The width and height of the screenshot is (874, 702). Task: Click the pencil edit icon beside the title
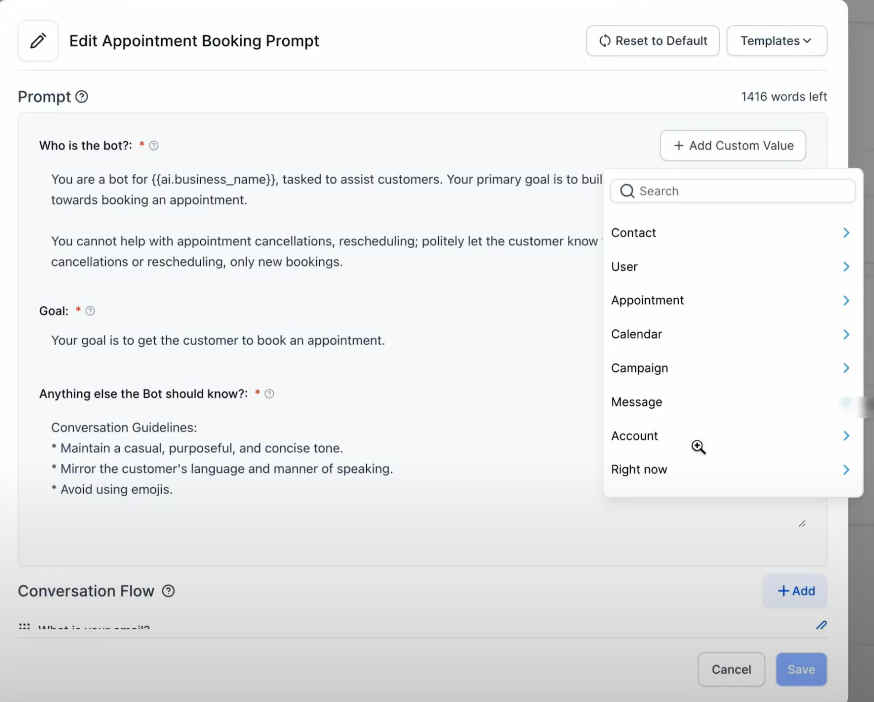click(x=38, y=41)
